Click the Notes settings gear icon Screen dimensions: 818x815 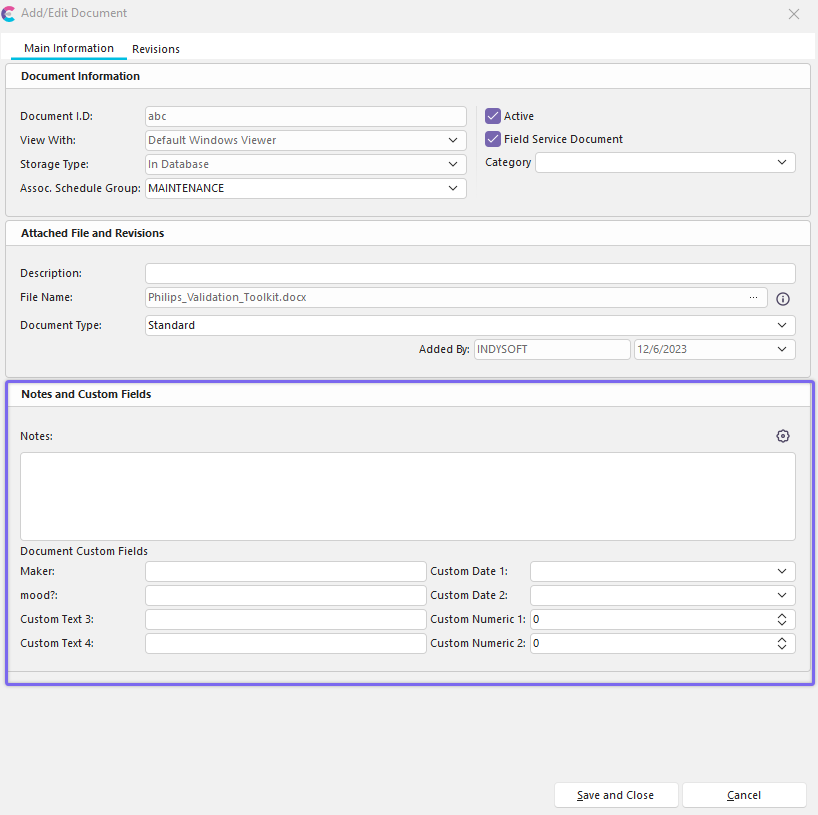pyautogui.click(x=782, y=436)
